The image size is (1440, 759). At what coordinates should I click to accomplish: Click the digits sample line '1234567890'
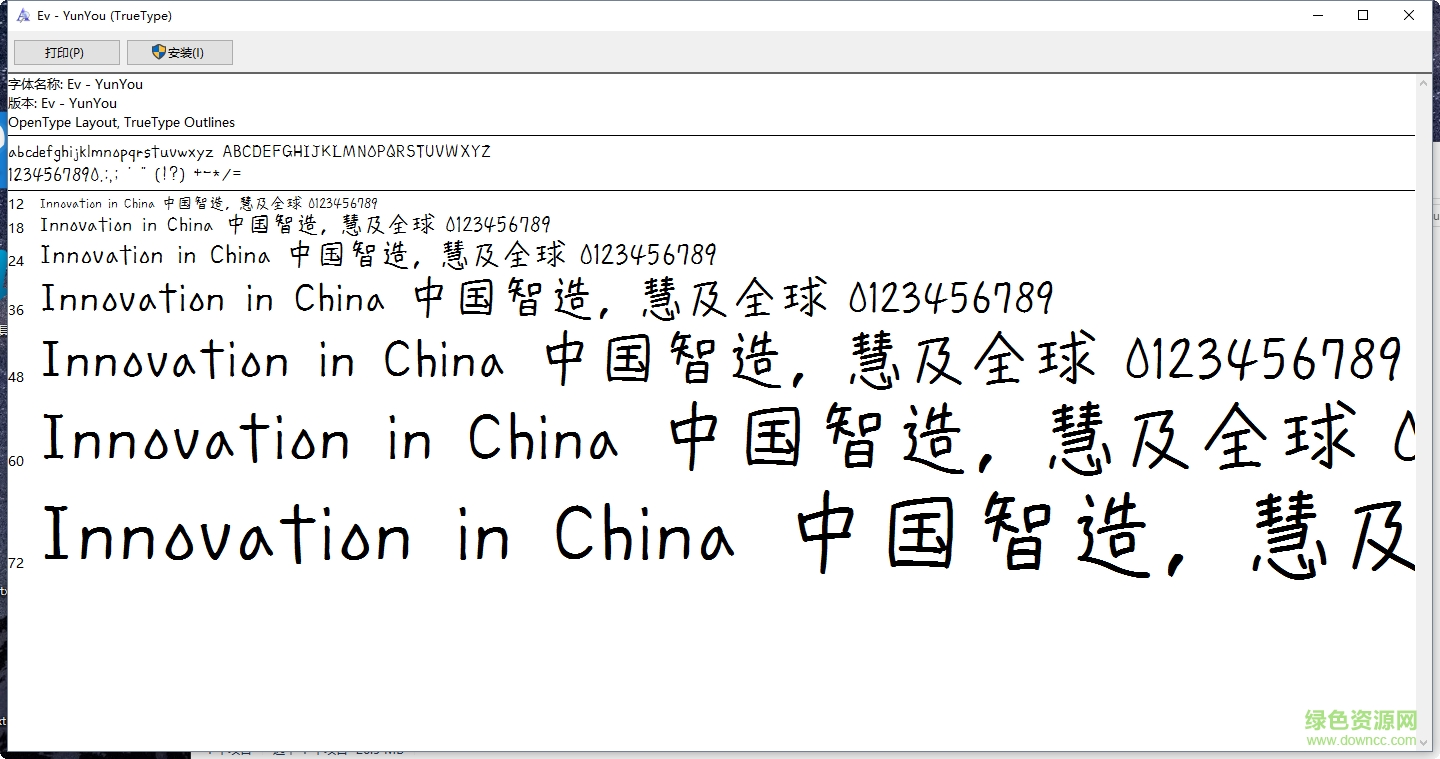click(54, 174)
